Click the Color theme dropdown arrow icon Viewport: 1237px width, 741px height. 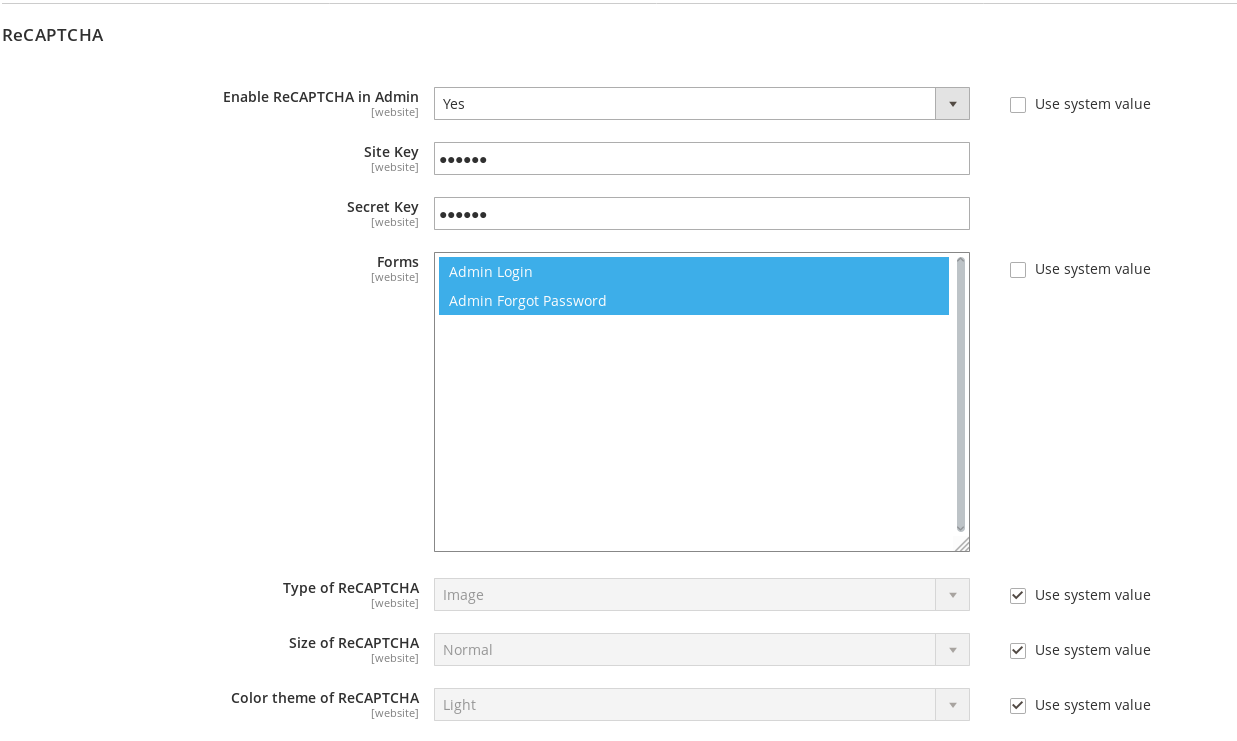coord(952,705)
